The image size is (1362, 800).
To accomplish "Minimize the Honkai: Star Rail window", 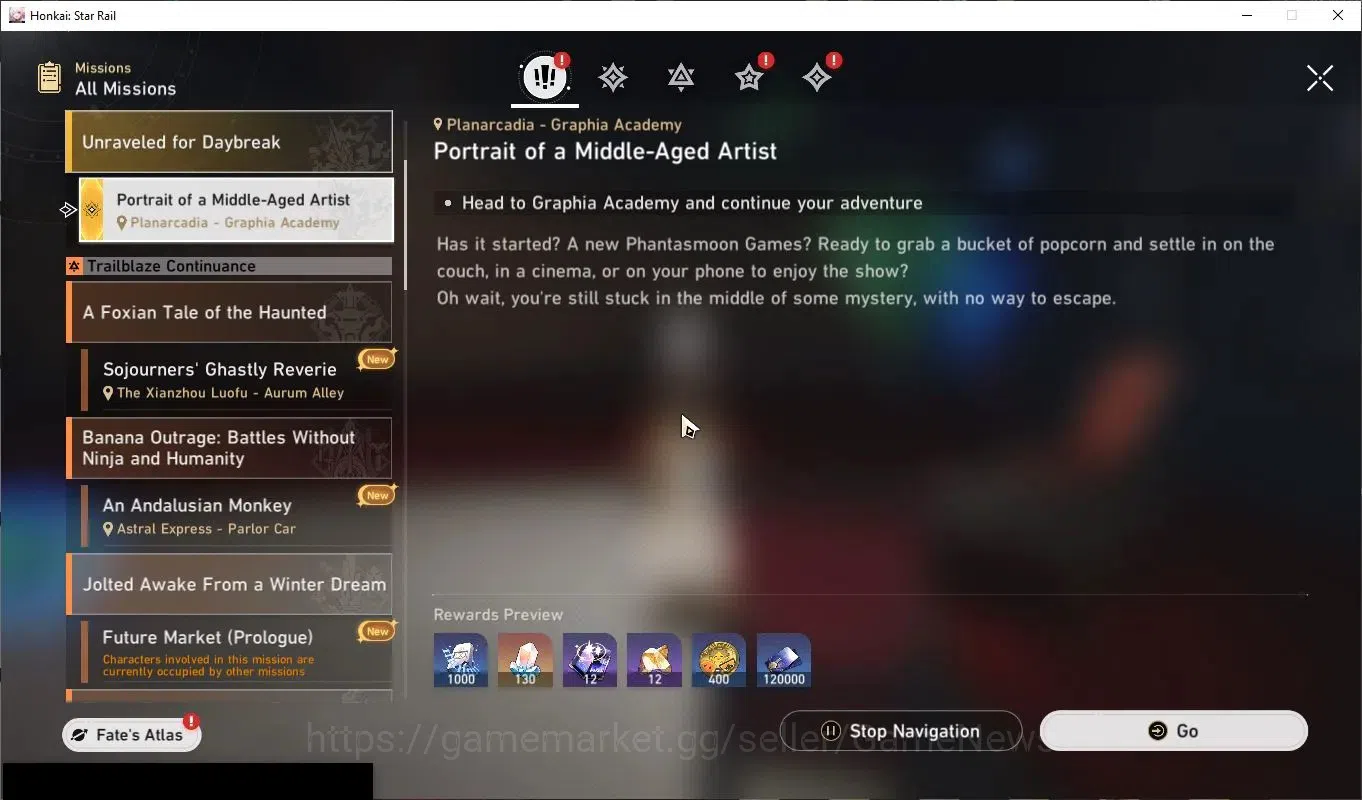I will pyautogui.click(x=1247, y=15).
